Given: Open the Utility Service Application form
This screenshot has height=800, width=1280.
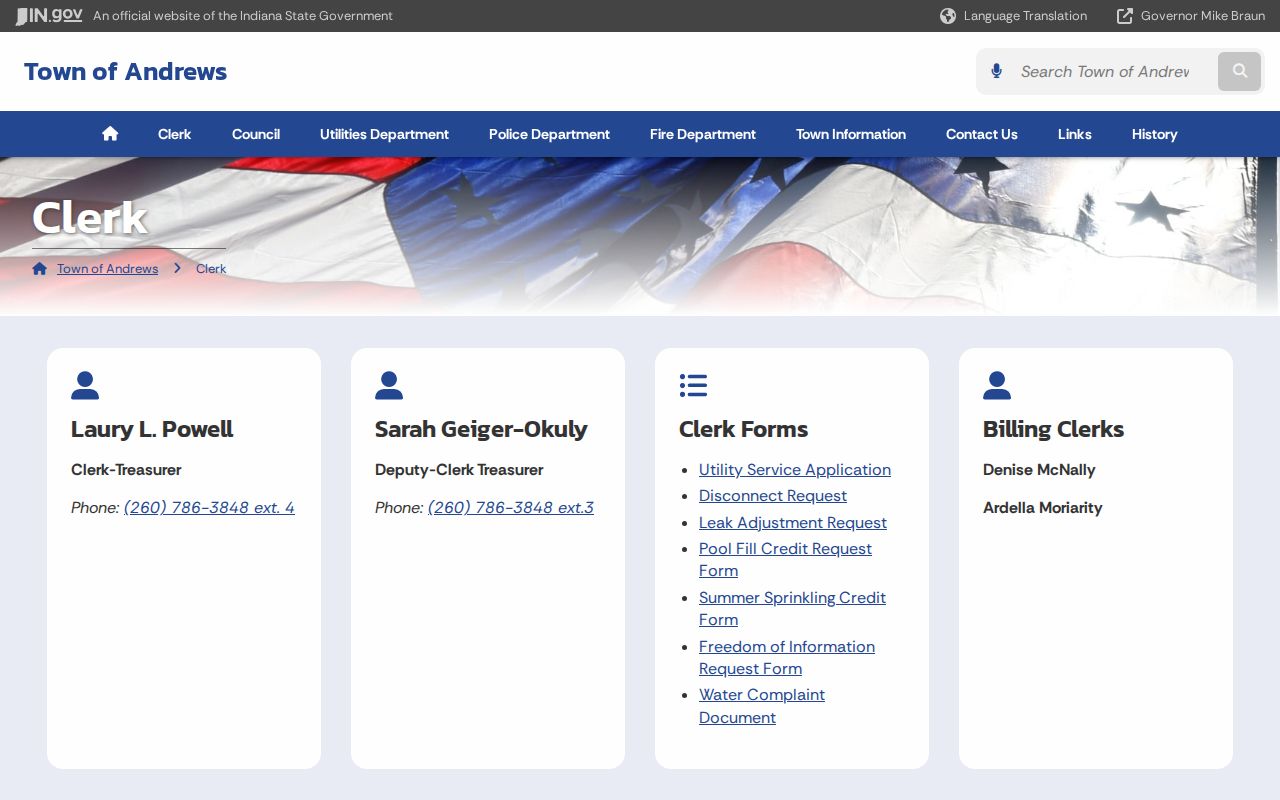Looking at the screenshot, I should click(x=795, y=470).
